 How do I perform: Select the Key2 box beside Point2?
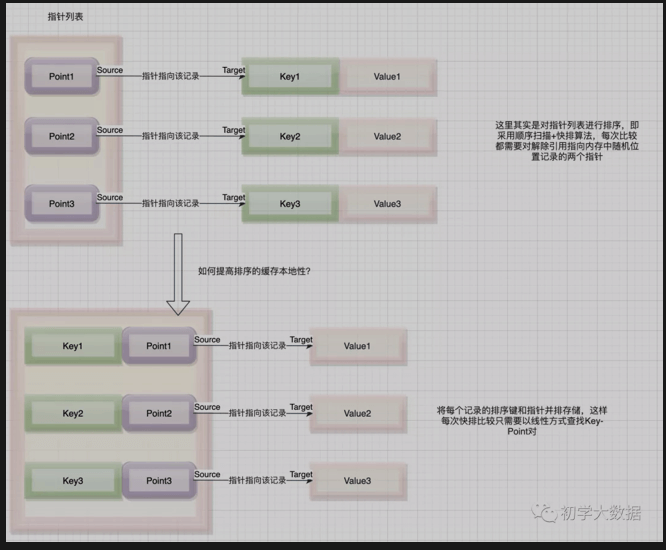point(73,413)
